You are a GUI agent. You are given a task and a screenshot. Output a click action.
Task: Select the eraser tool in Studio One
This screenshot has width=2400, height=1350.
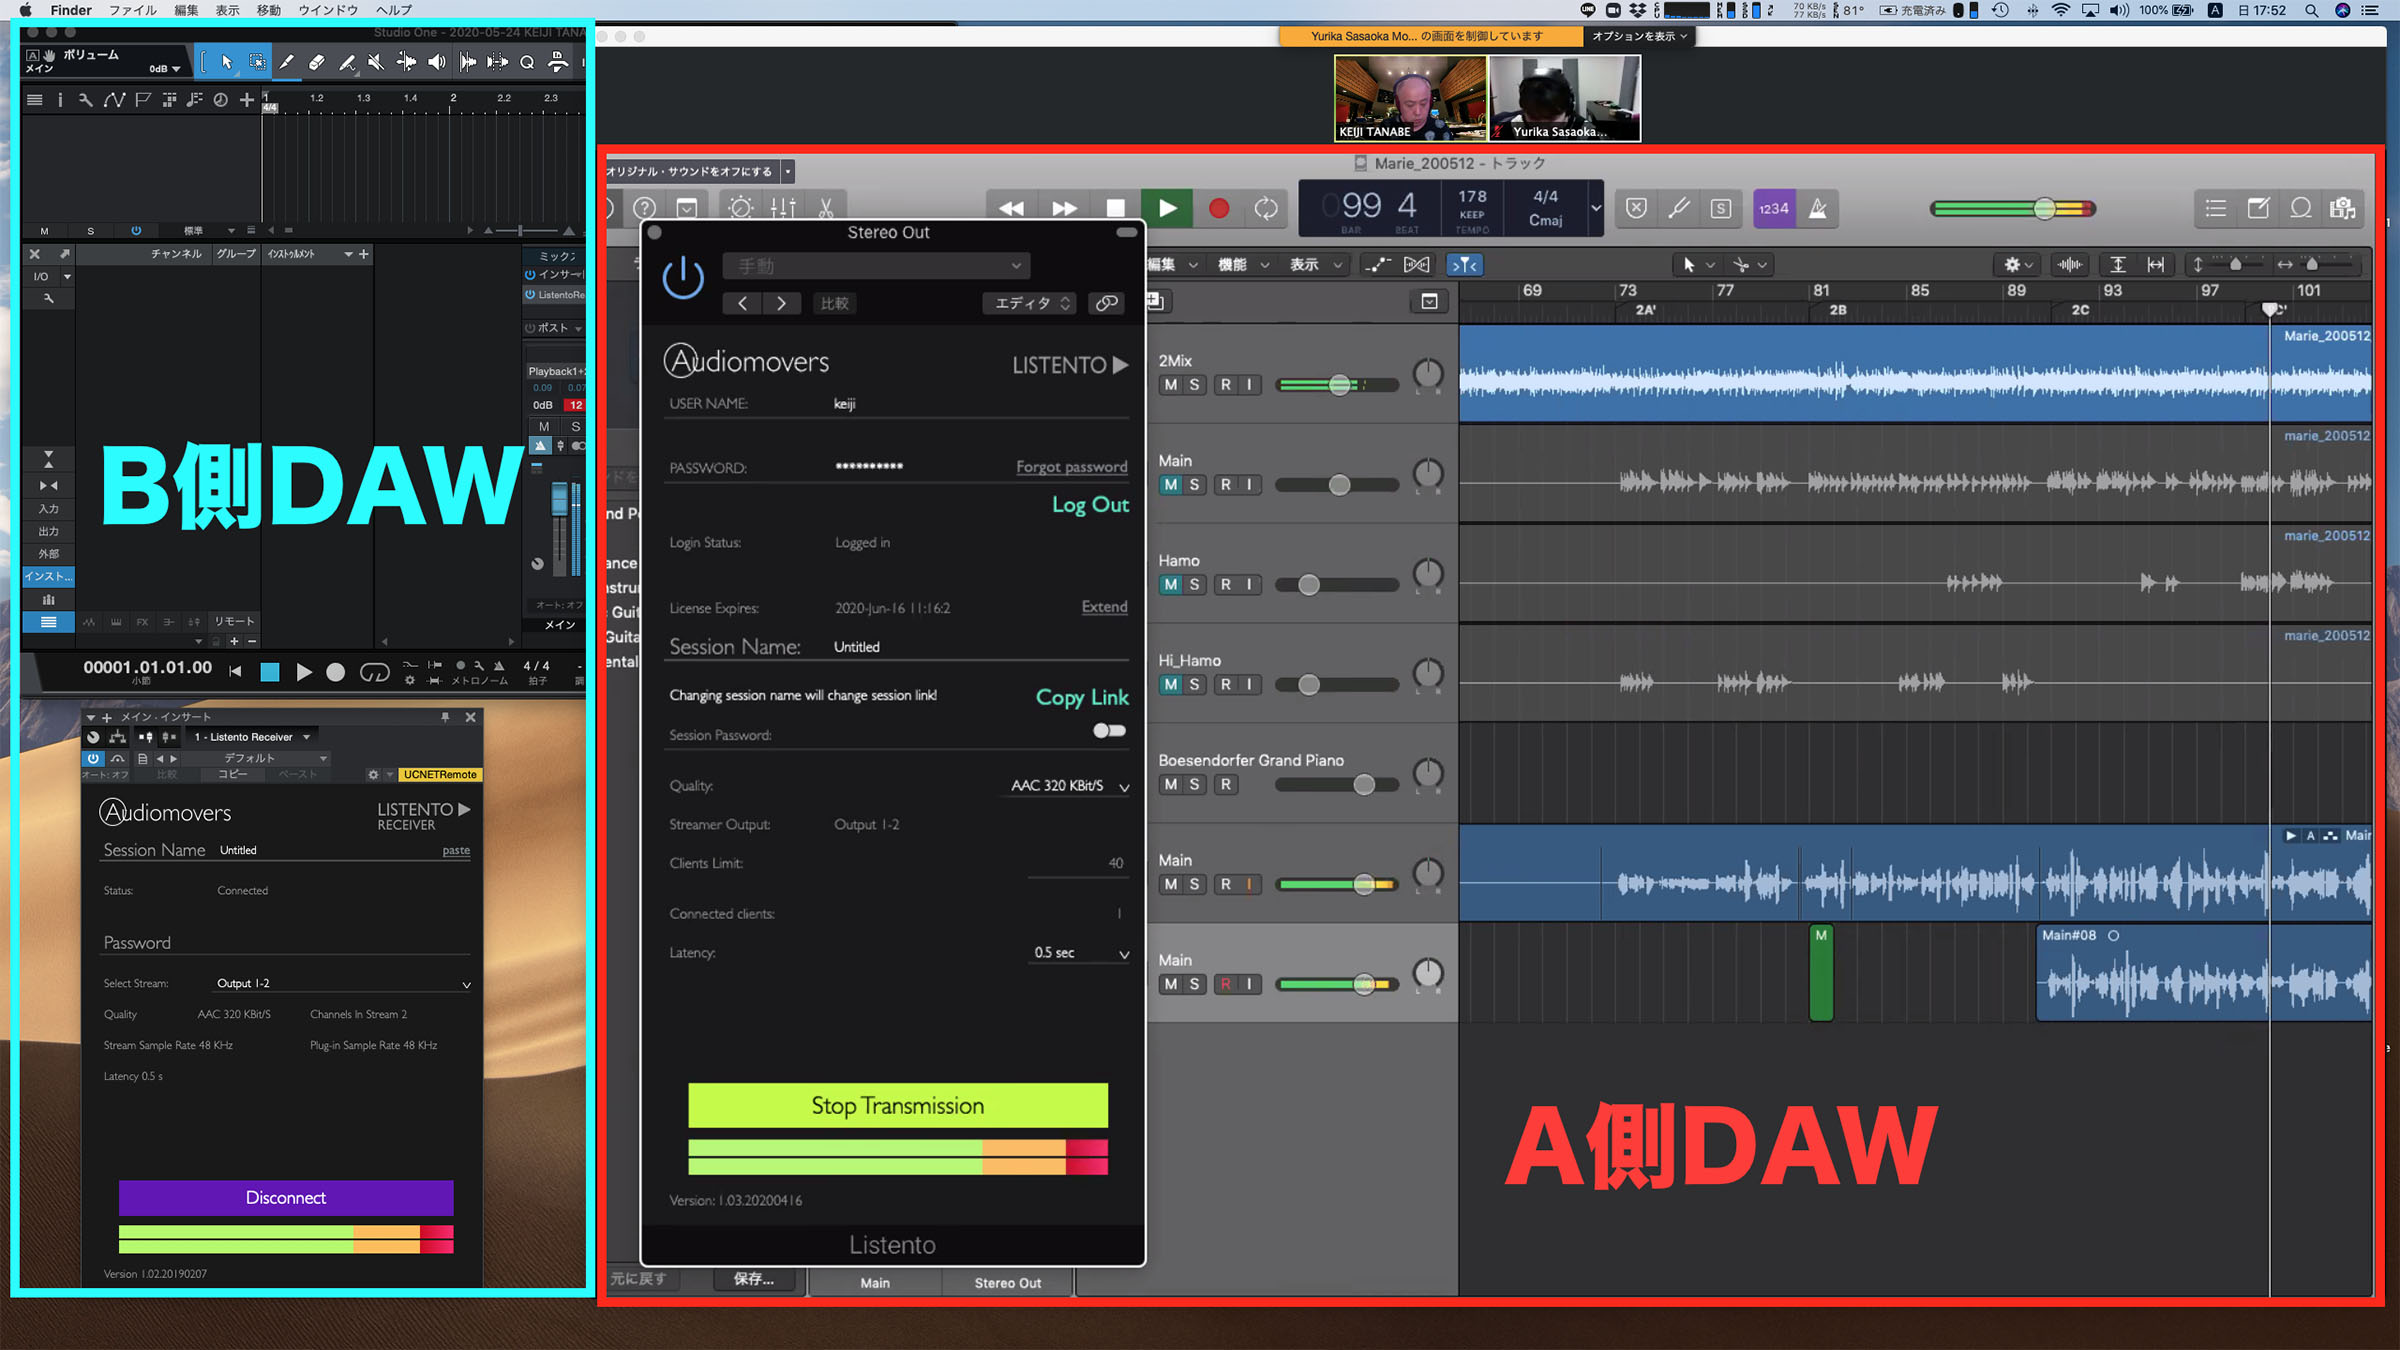316,62
